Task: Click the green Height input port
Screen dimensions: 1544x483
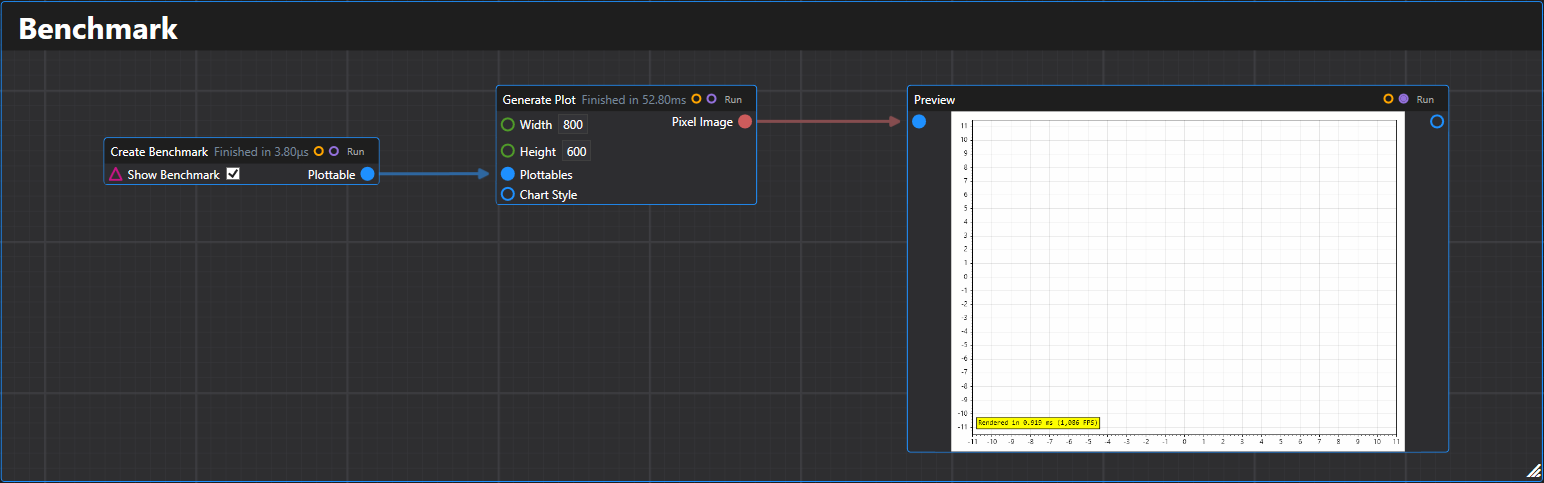Action: [x=508, y=152]
